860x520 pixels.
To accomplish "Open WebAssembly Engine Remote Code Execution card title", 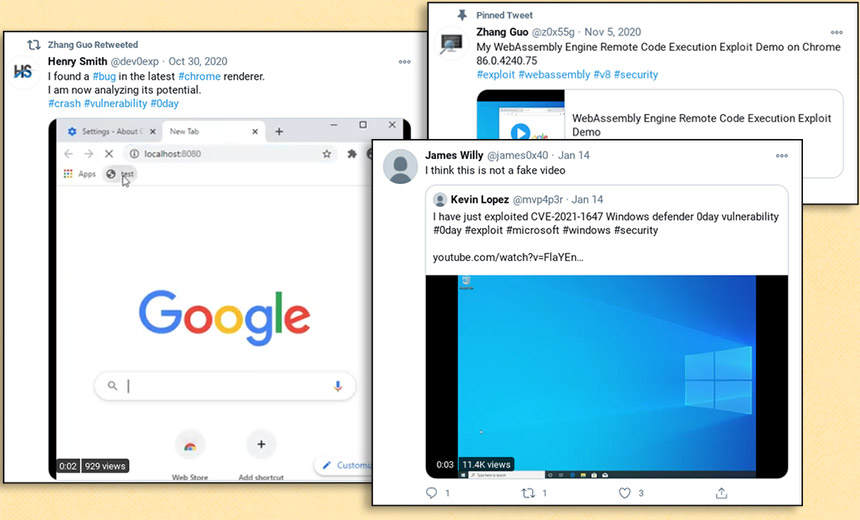I will pyautogui.click(x=701, y=125).
